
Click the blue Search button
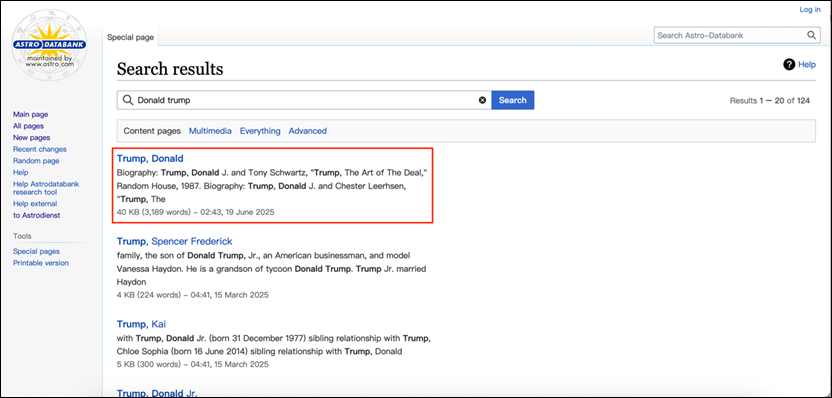tap(513, 100)
